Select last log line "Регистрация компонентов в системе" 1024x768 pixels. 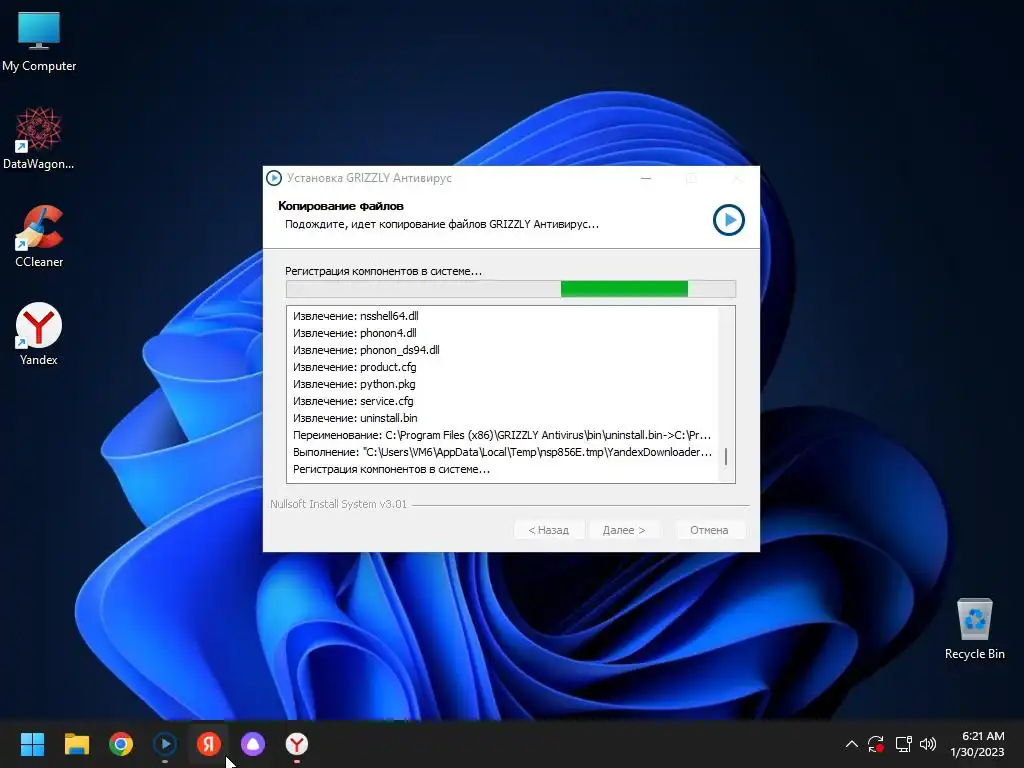click(x=391, y=469)
